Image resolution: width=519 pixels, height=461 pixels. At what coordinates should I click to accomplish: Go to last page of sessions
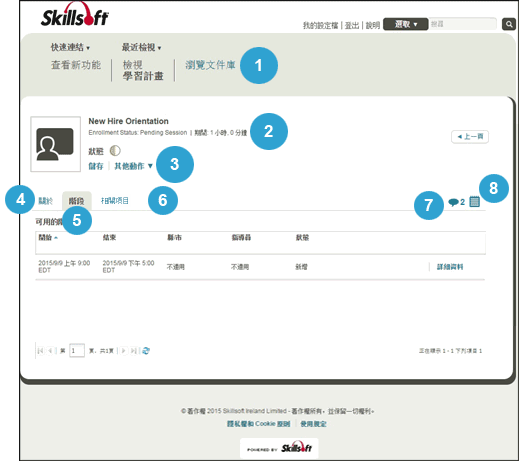tap(133, 351)
